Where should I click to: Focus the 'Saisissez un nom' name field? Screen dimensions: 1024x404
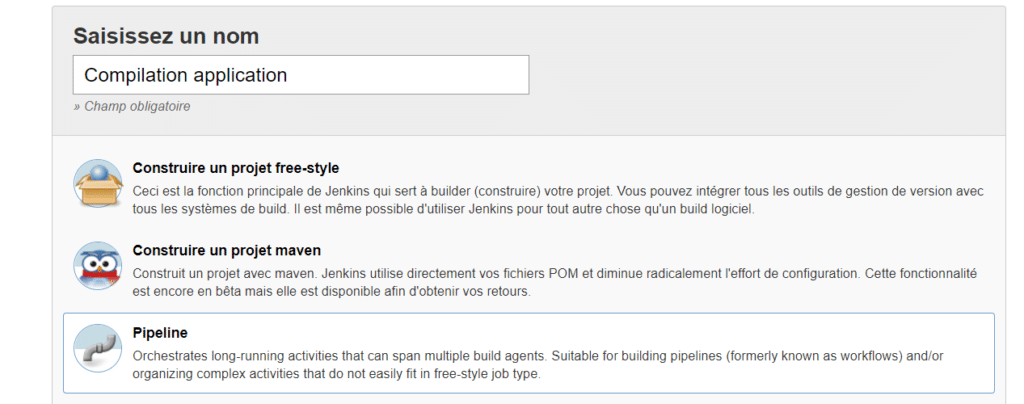[301, 75]
